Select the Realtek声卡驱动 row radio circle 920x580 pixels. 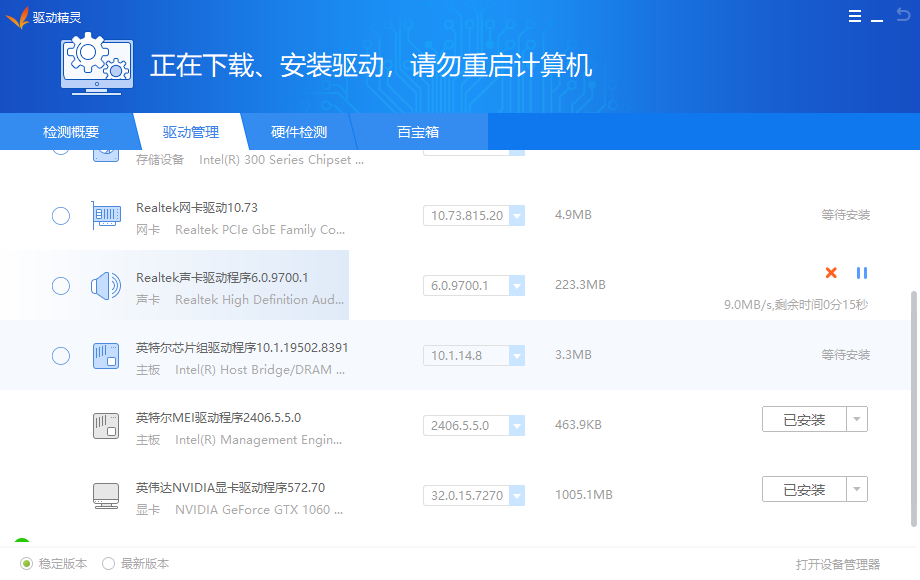[61, 286]
